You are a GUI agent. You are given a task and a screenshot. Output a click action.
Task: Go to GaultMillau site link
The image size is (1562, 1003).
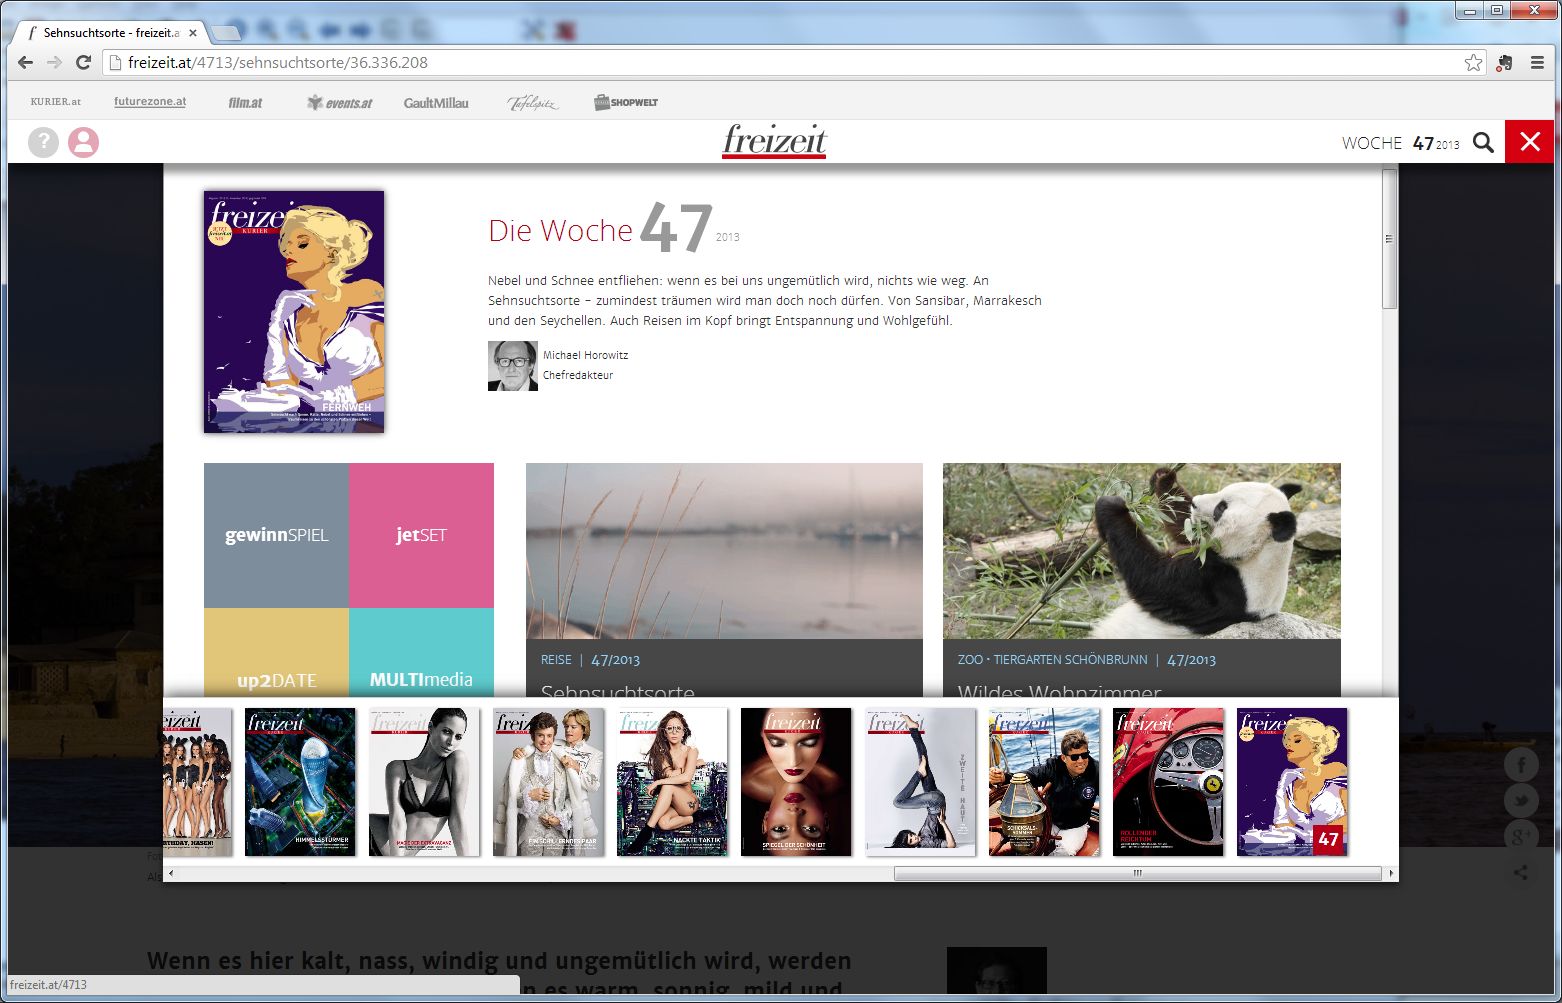point(436,103)
